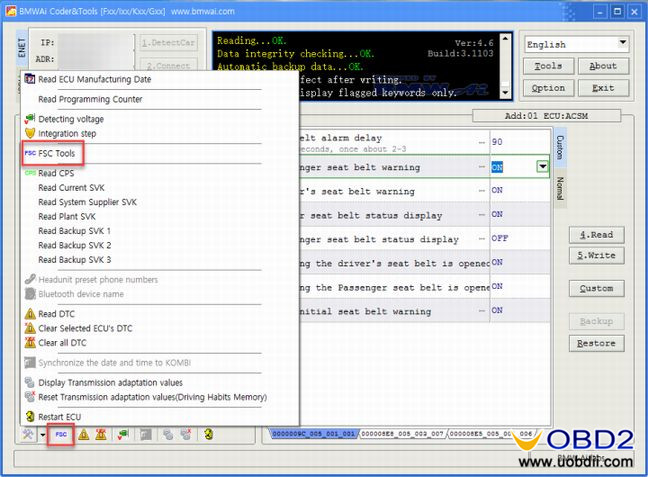Select Clear Selected ECU's DTC
Image resolution: width=648 pixels, height=477 pixels.
(x=86, y=329)
